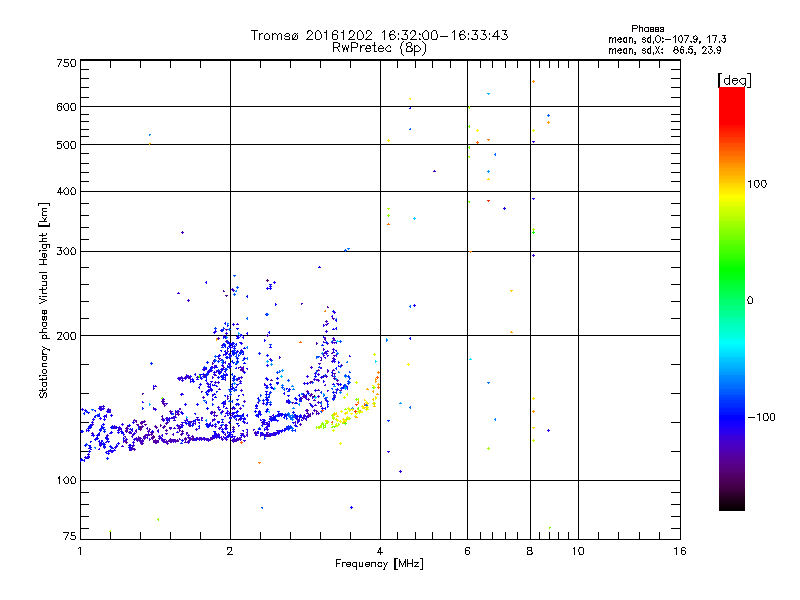Image resolution: width=800 pixels, height=600 pixels.
Task: Click the y-axis tick label '600'
Action: coord(66,107)
